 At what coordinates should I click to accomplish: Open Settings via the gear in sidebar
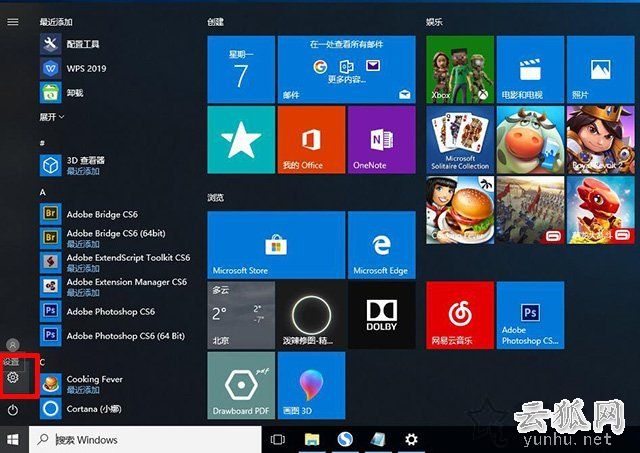pyautogui.click(x=13, y=378)
